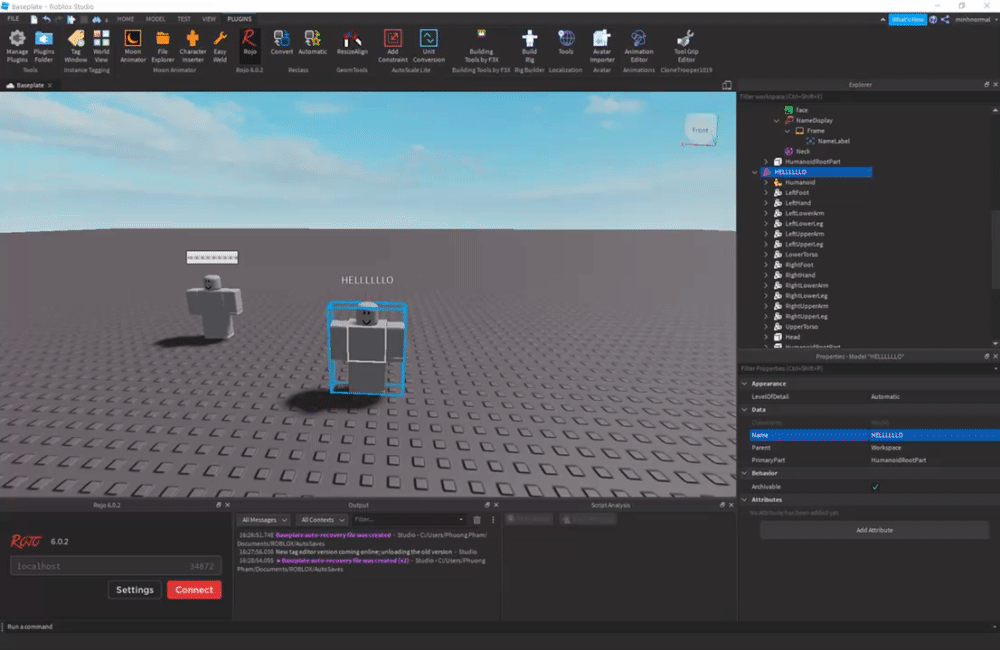Viewport: 1000px width, 650px height.
Task: Collapse the Attributes properties section
Action: (744, 499)
